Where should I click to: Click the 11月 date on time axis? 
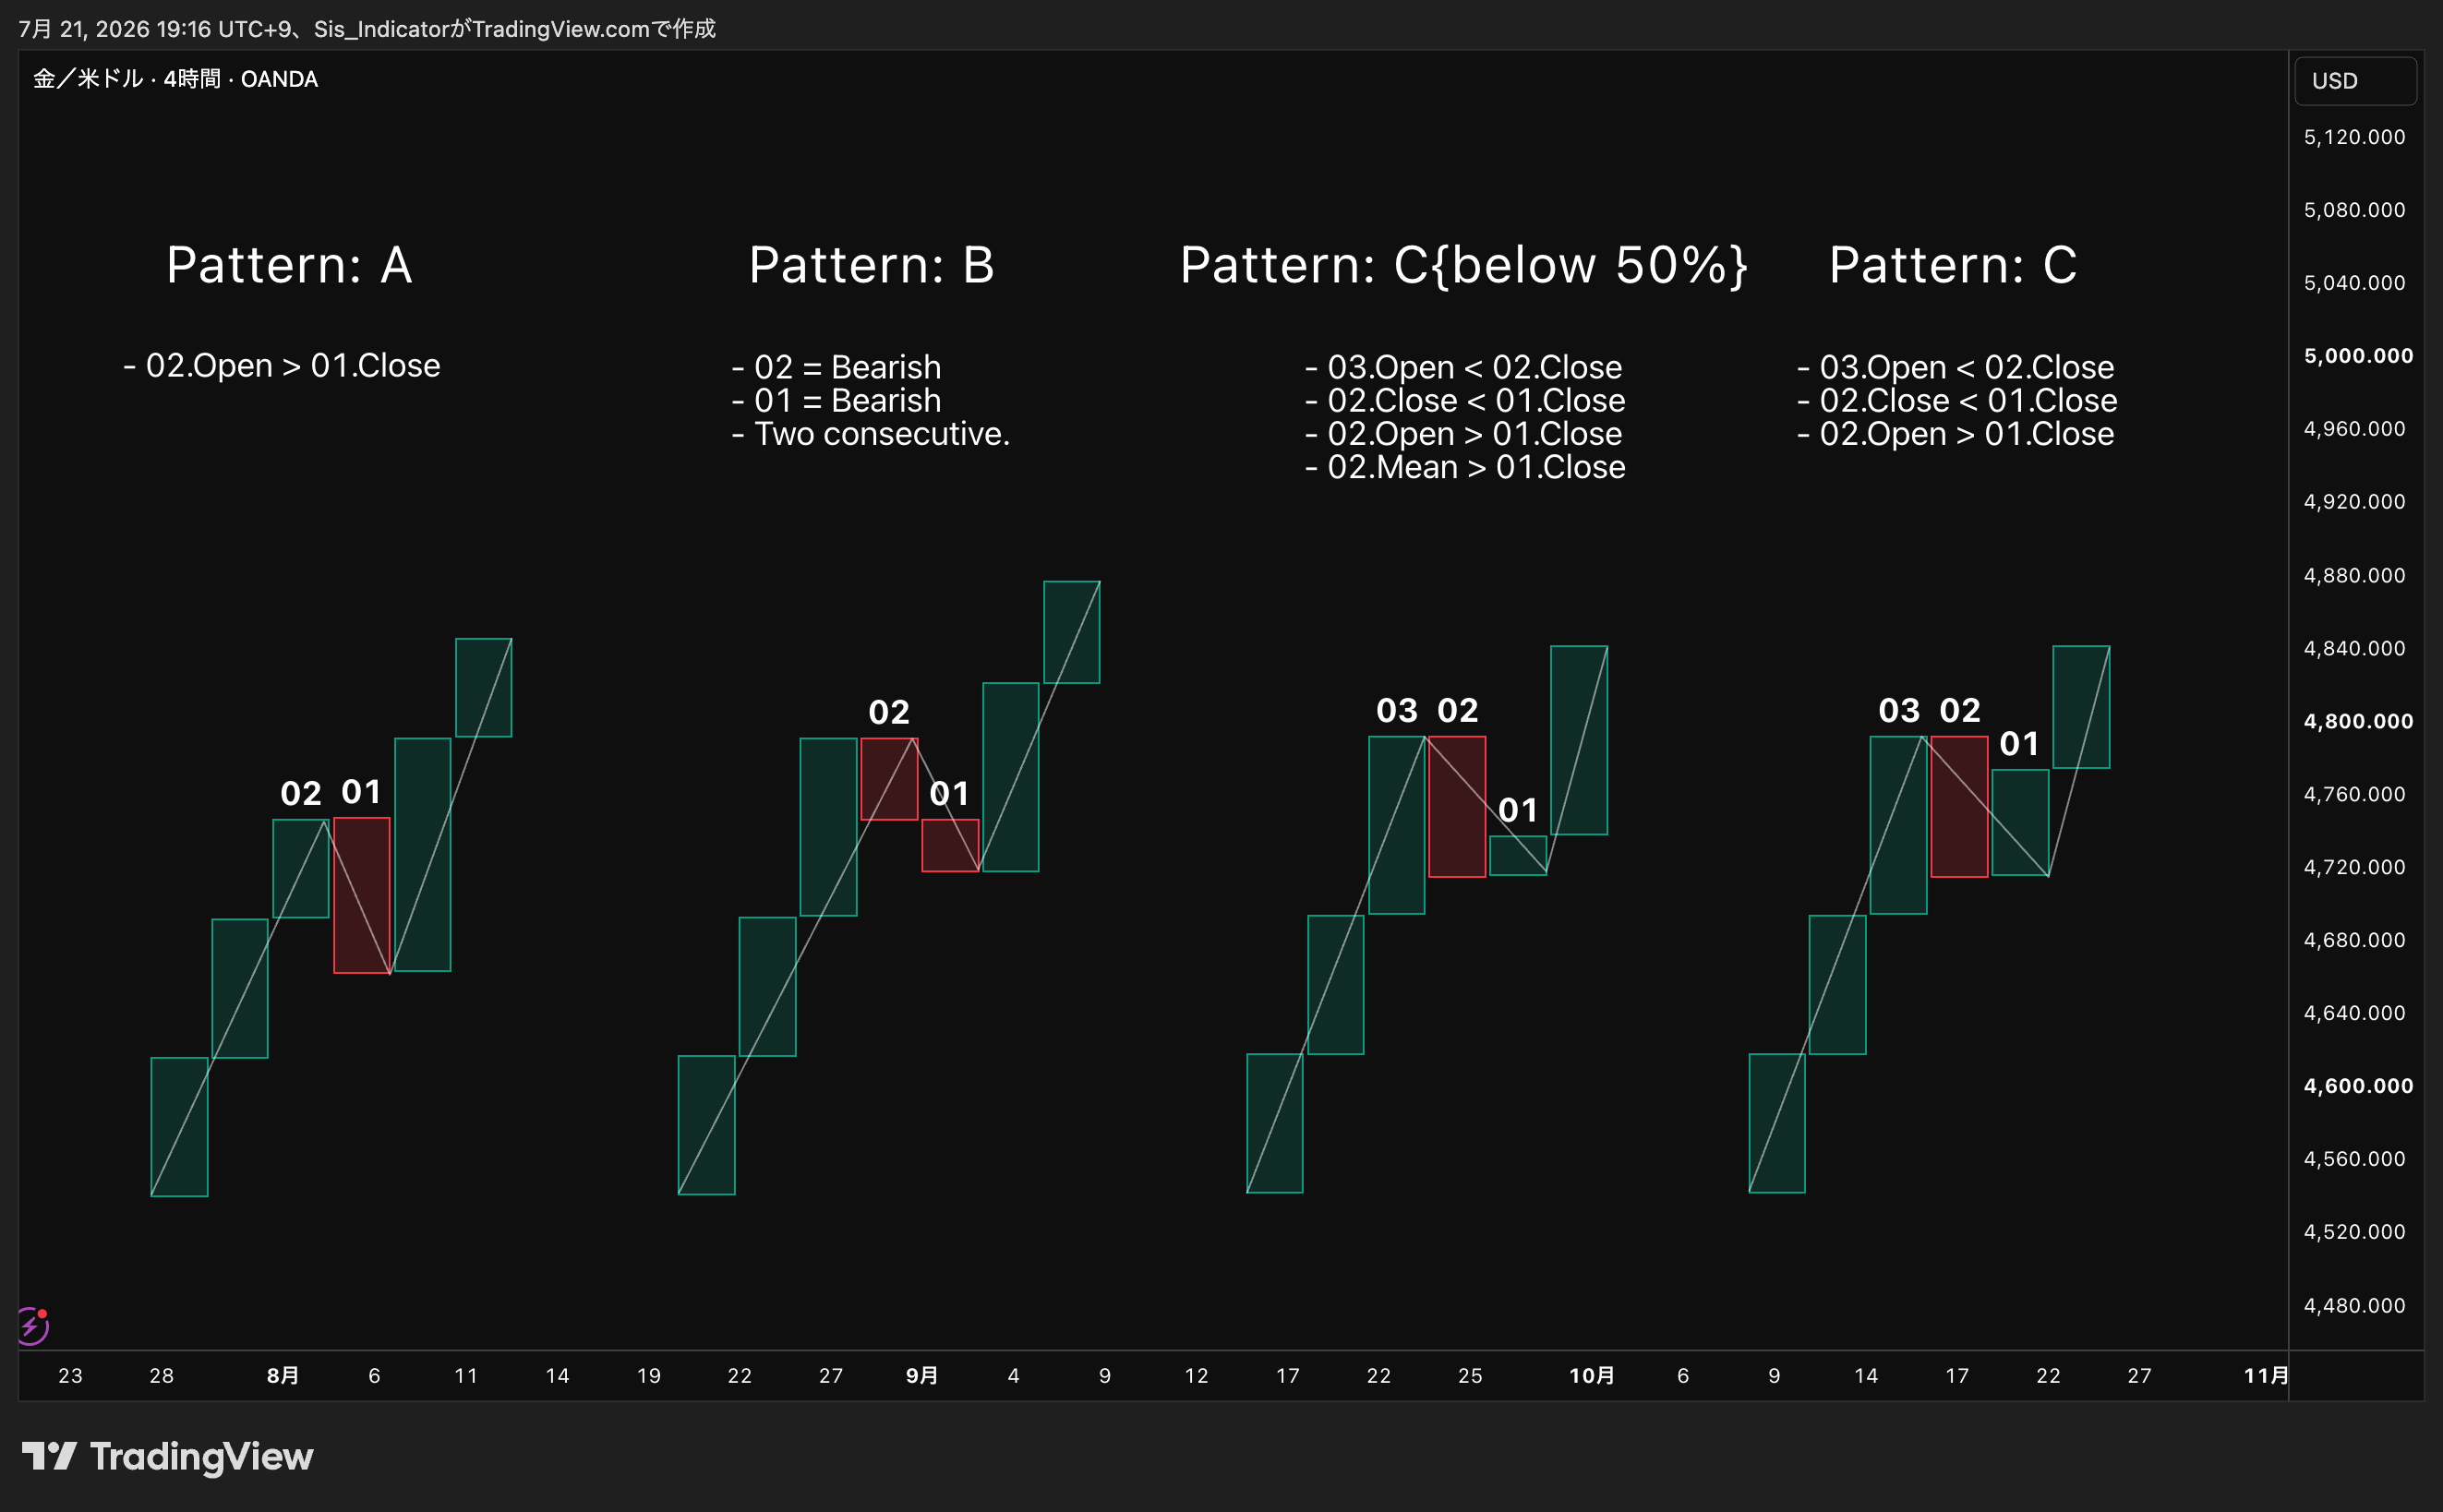(2266, 1375)
